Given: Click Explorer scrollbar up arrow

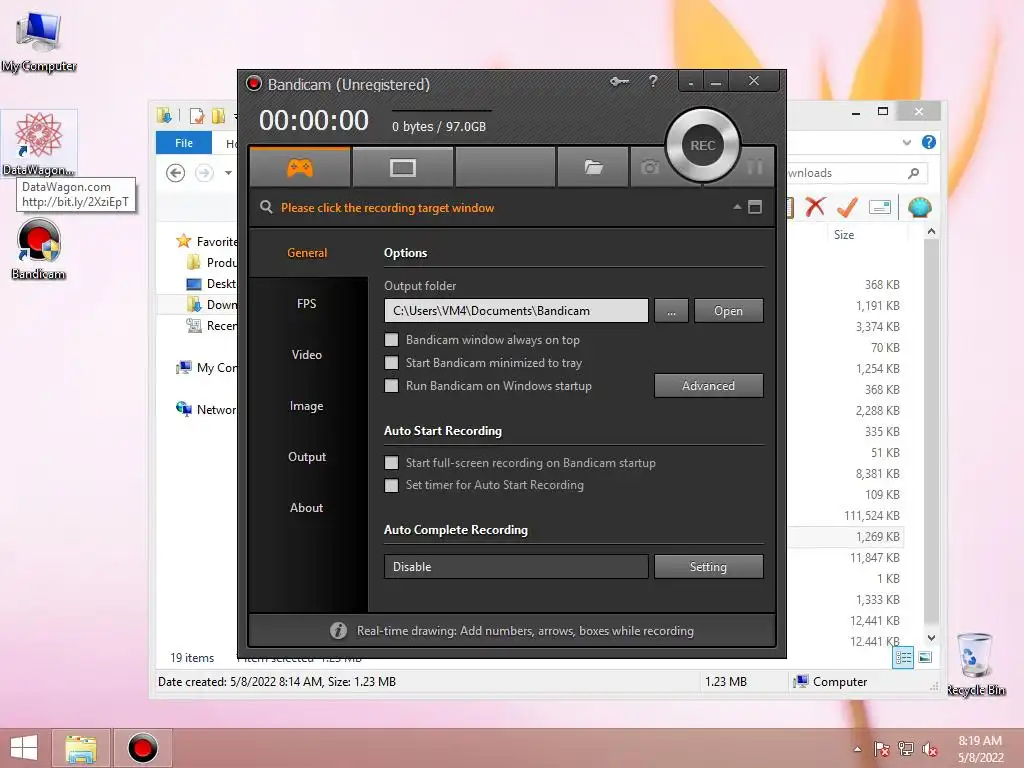Looking at the screenshot, I should tap(931, 231).
